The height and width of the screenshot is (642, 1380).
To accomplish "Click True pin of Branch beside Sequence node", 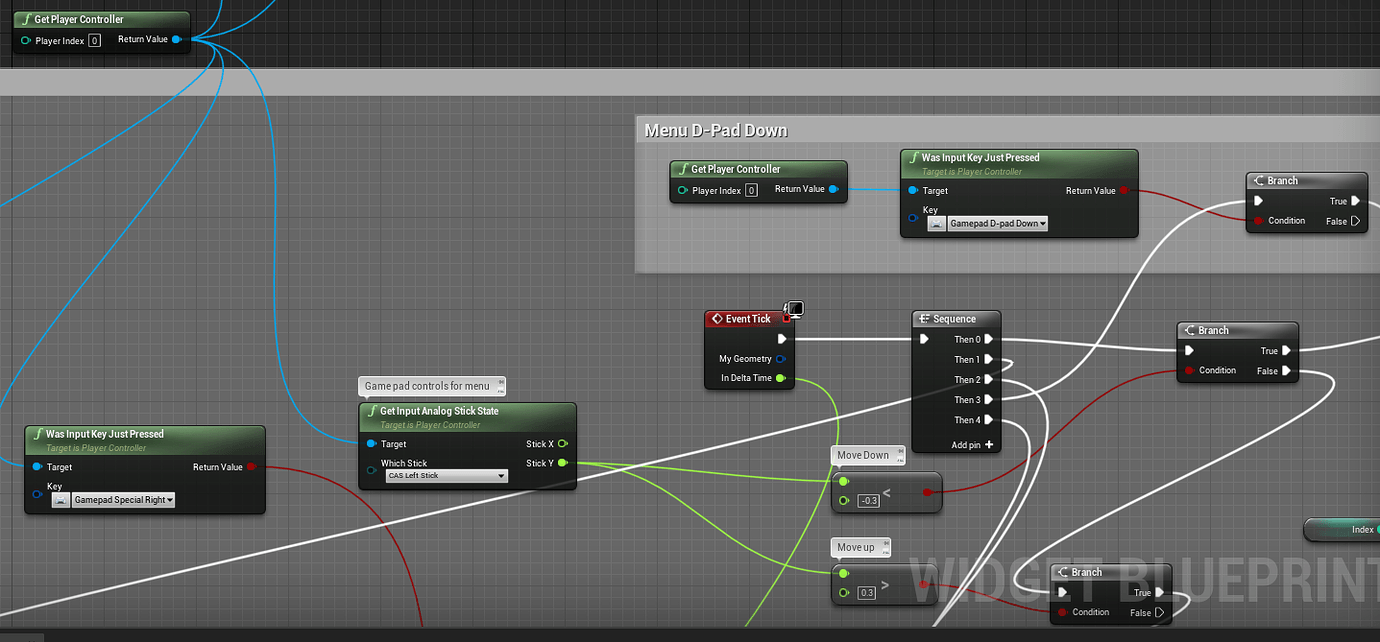I will coord(1287,351).
